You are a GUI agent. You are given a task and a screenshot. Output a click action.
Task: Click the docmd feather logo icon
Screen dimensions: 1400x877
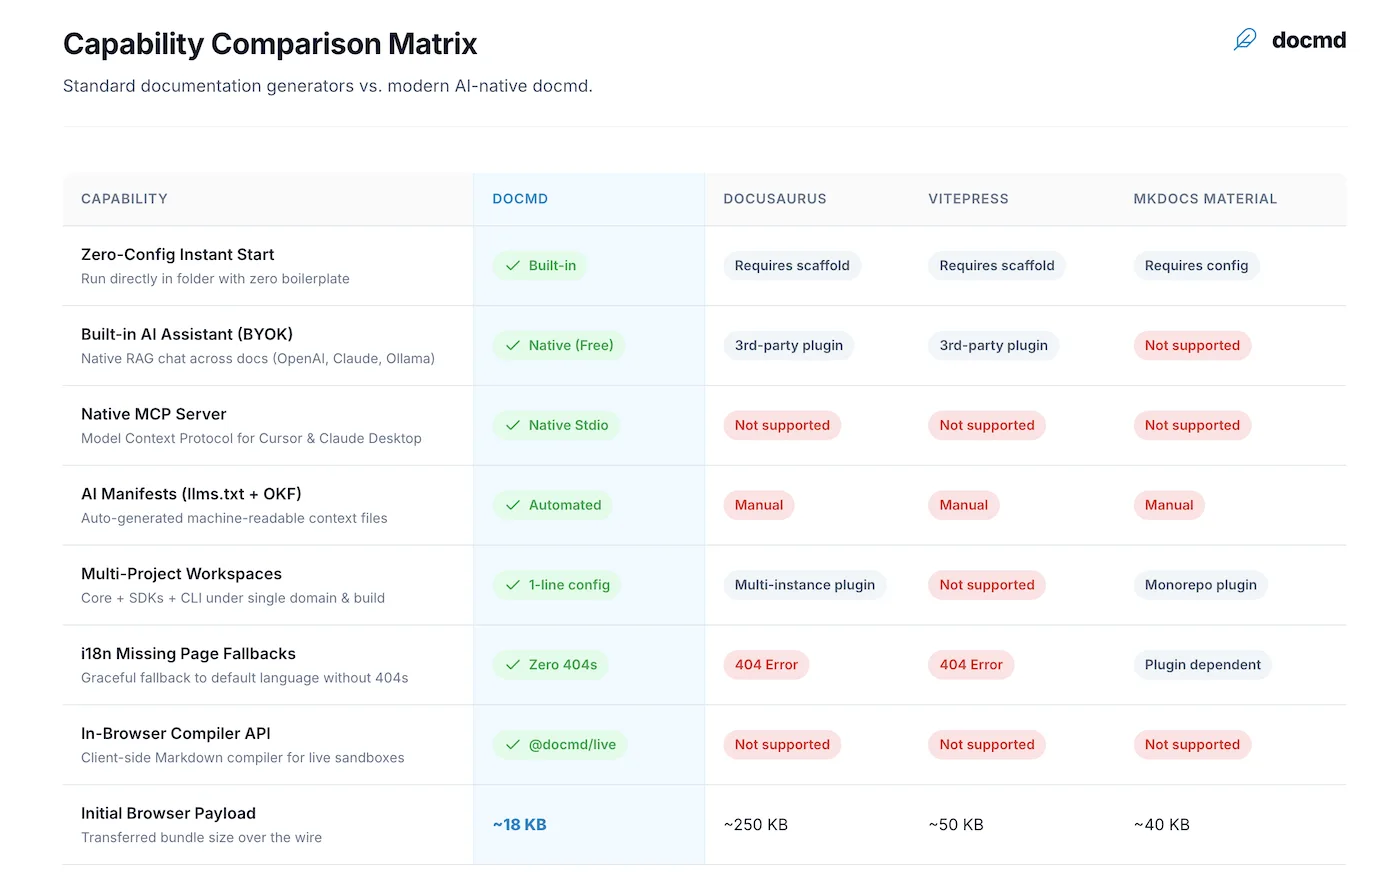coord(1245,40)
